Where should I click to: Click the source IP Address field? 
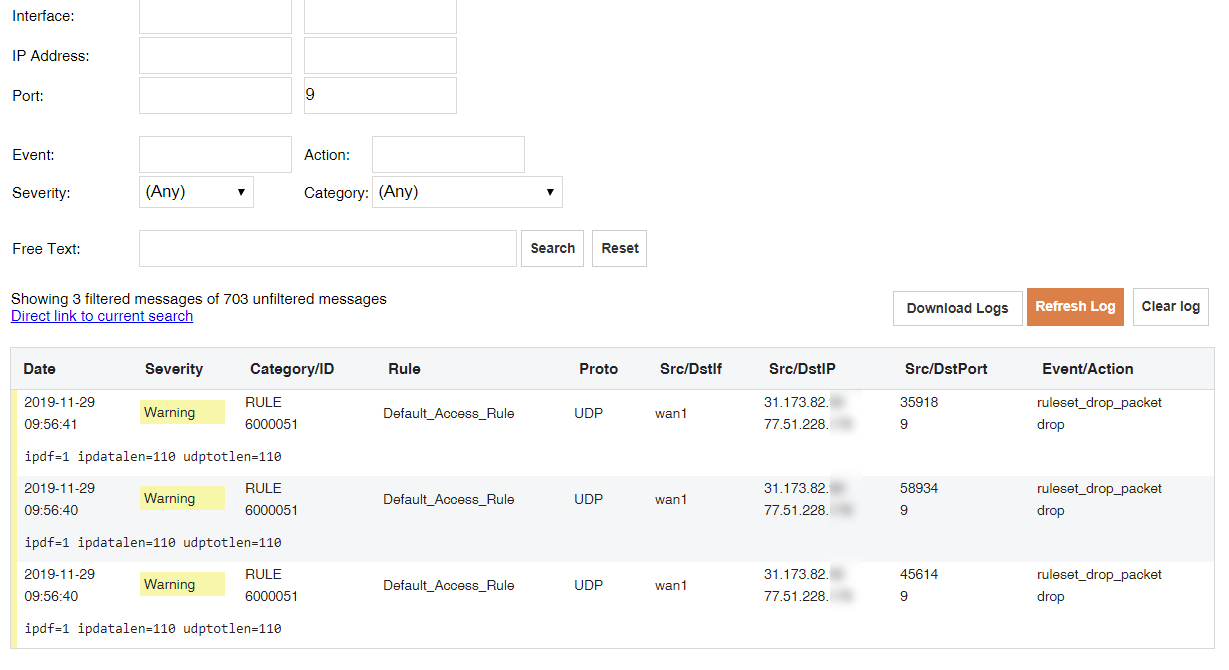click(x=215, y=56)
